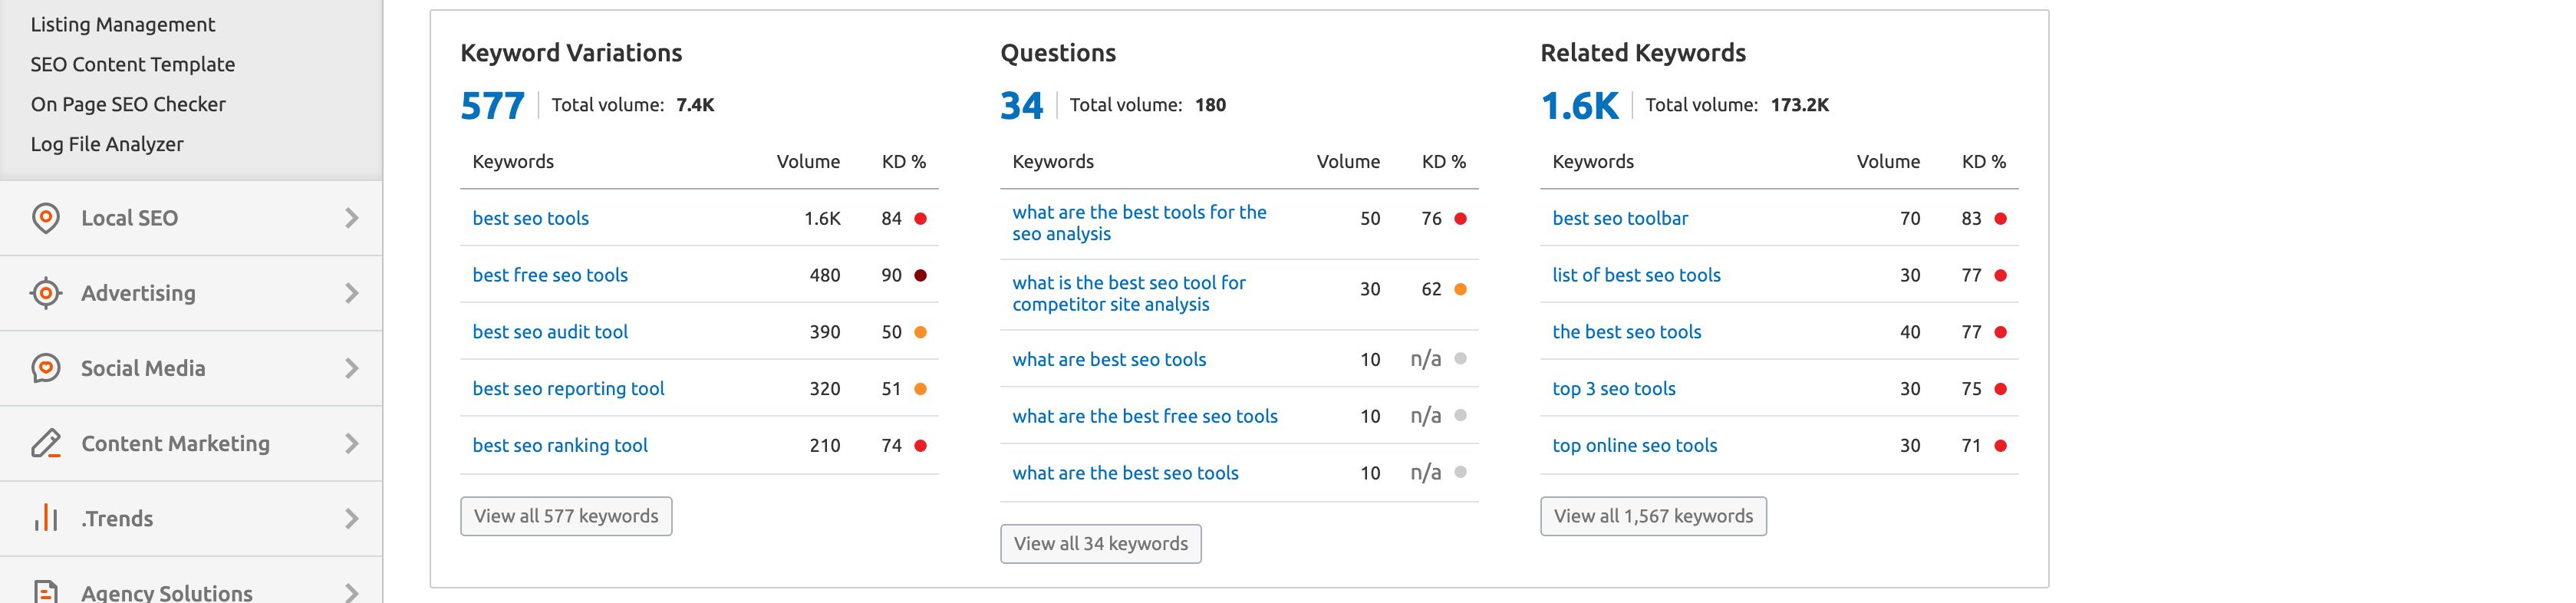Select Log File Analyzer menu item

[107, 144]
